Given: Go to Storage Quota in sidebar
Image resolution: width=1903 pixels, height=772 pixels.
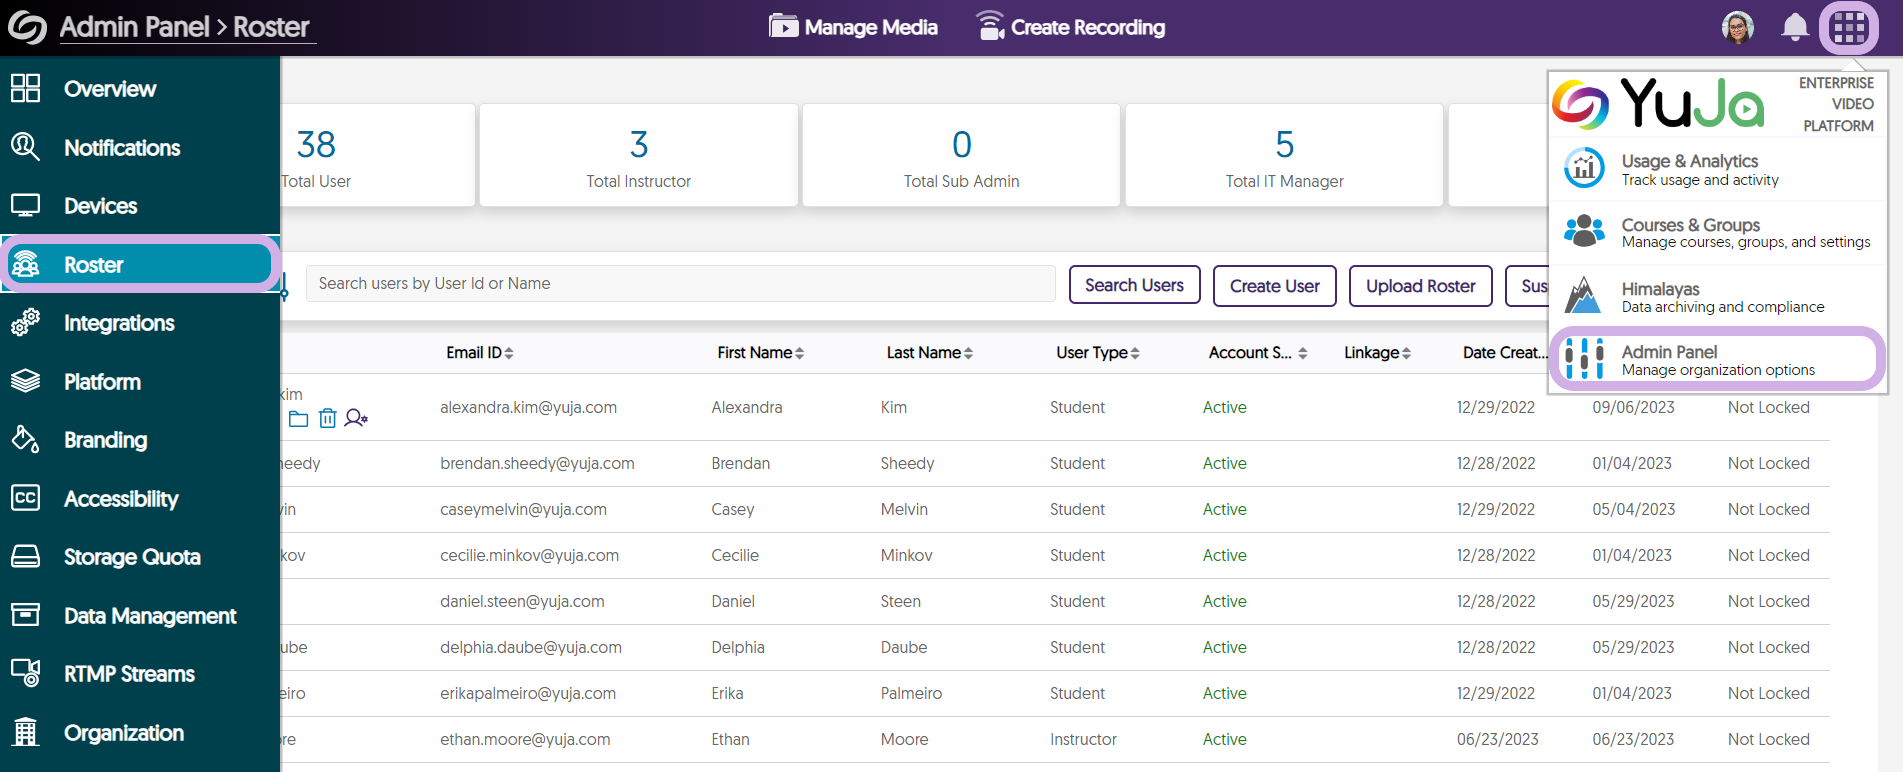Looking at the screenshot, I should pyautogui.click(x=132, y=557).
